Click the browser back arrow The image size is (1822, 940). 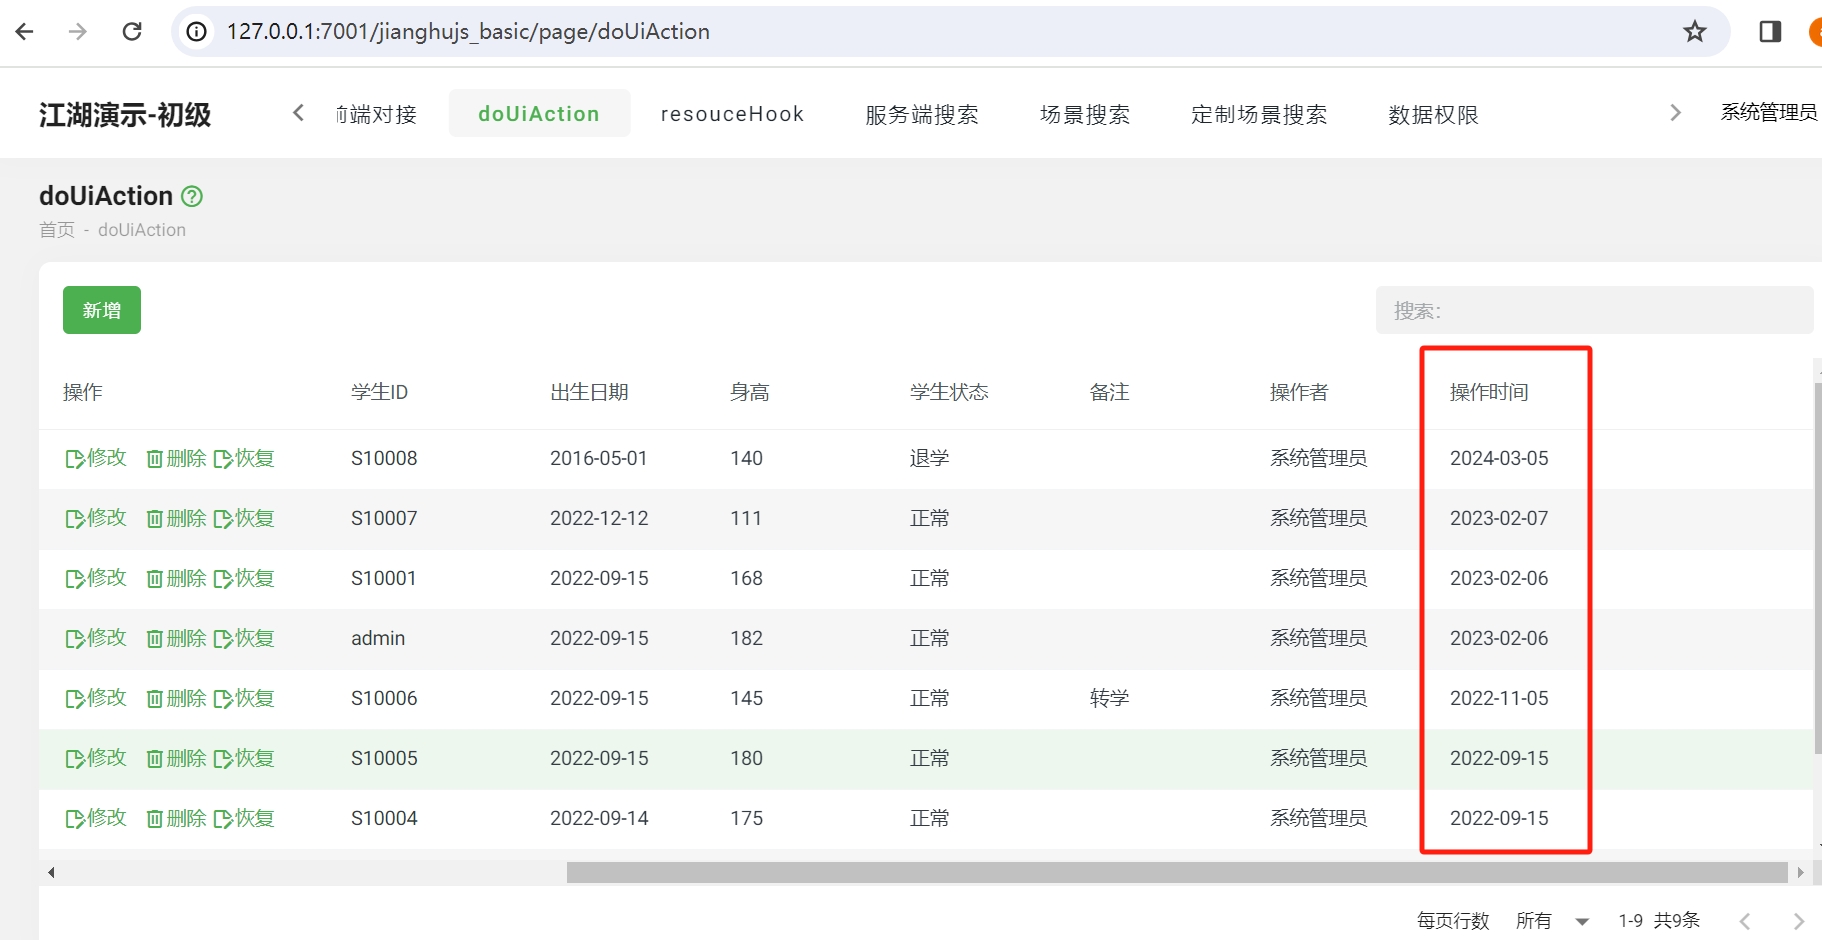click(24, 31)
